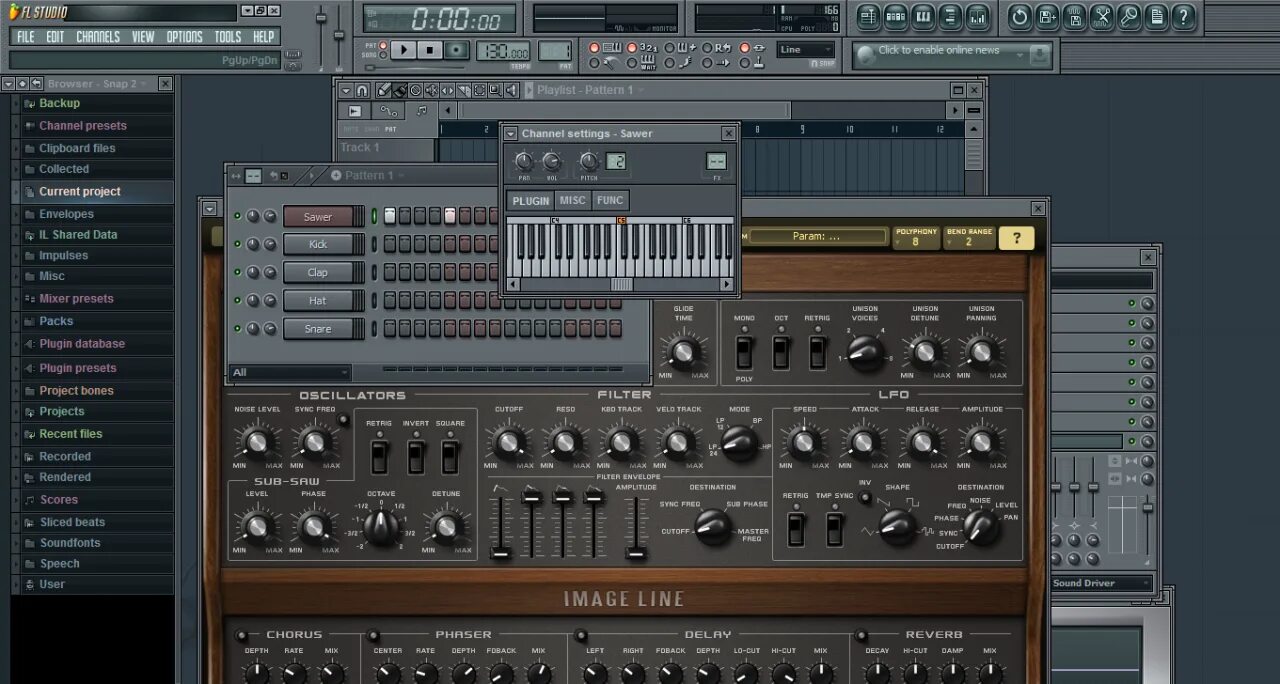Click the scissors icon in top toolbar

[x=1102, y=16]
